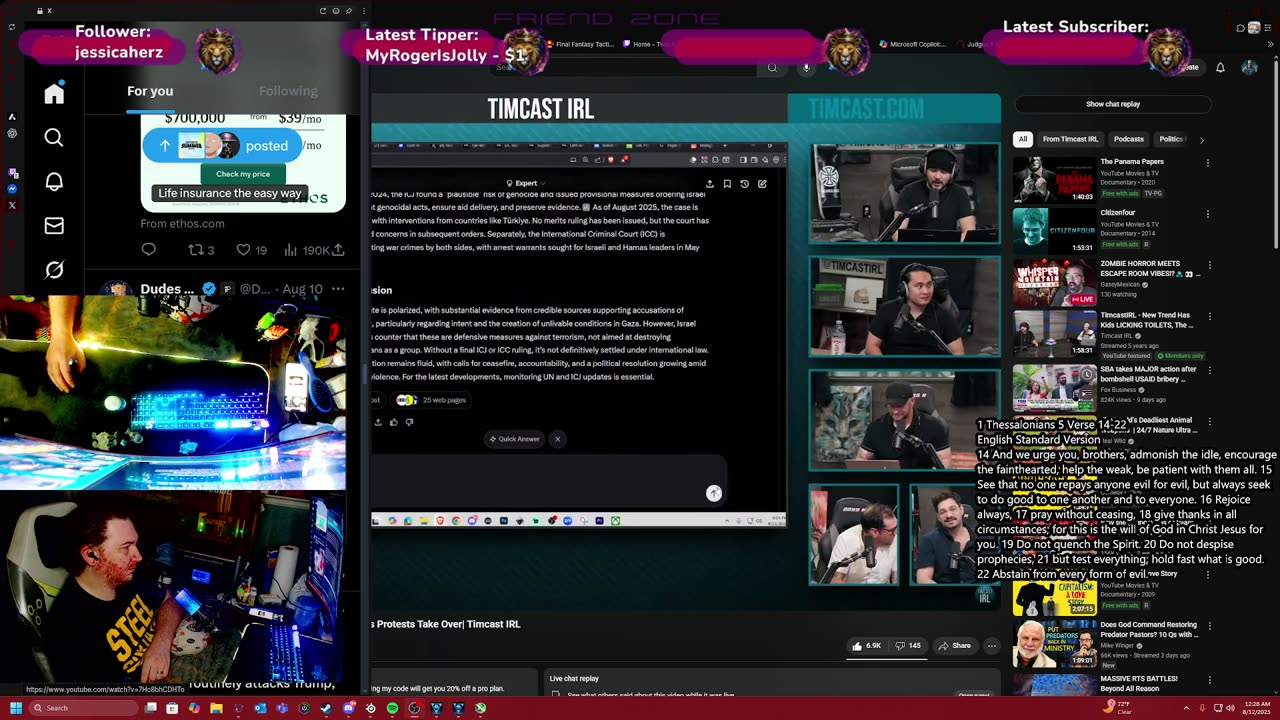This screenshot has width=1280, height=720.
Task: Click Show chat replay button
Action: (1113, 104)
